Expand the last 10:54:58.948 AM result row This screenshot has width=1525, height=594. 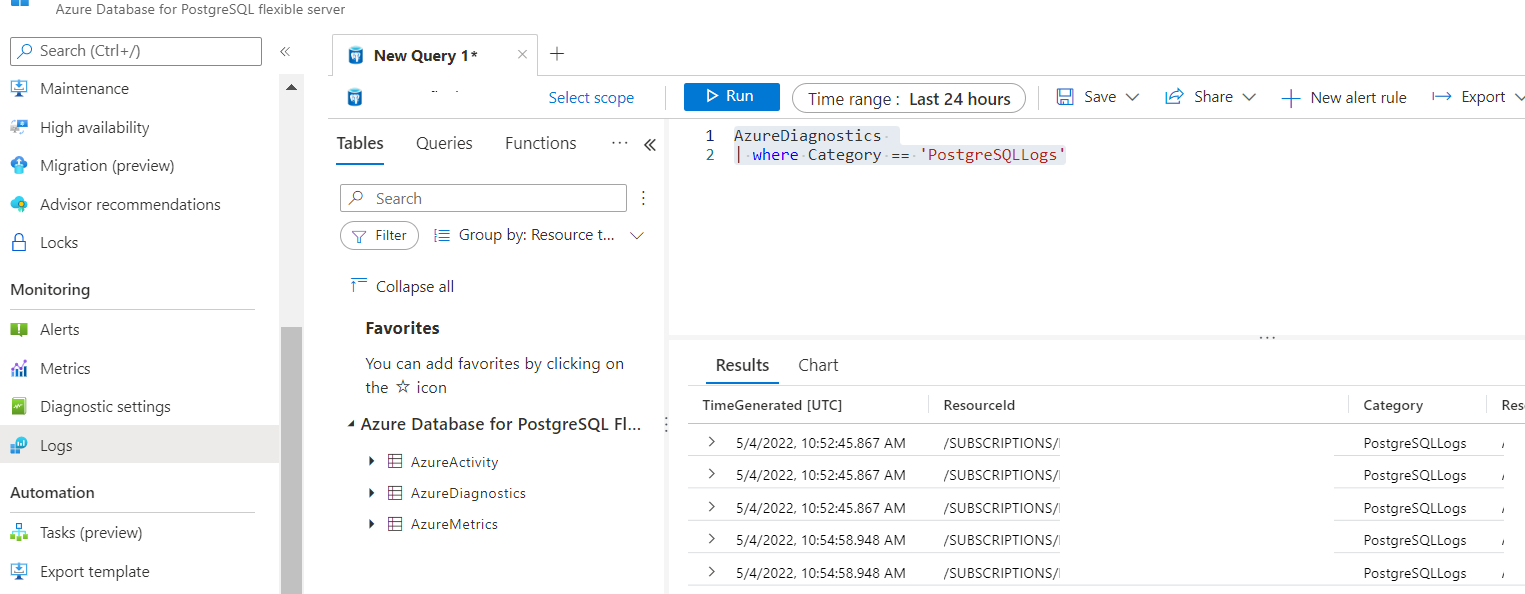point(711,572)
